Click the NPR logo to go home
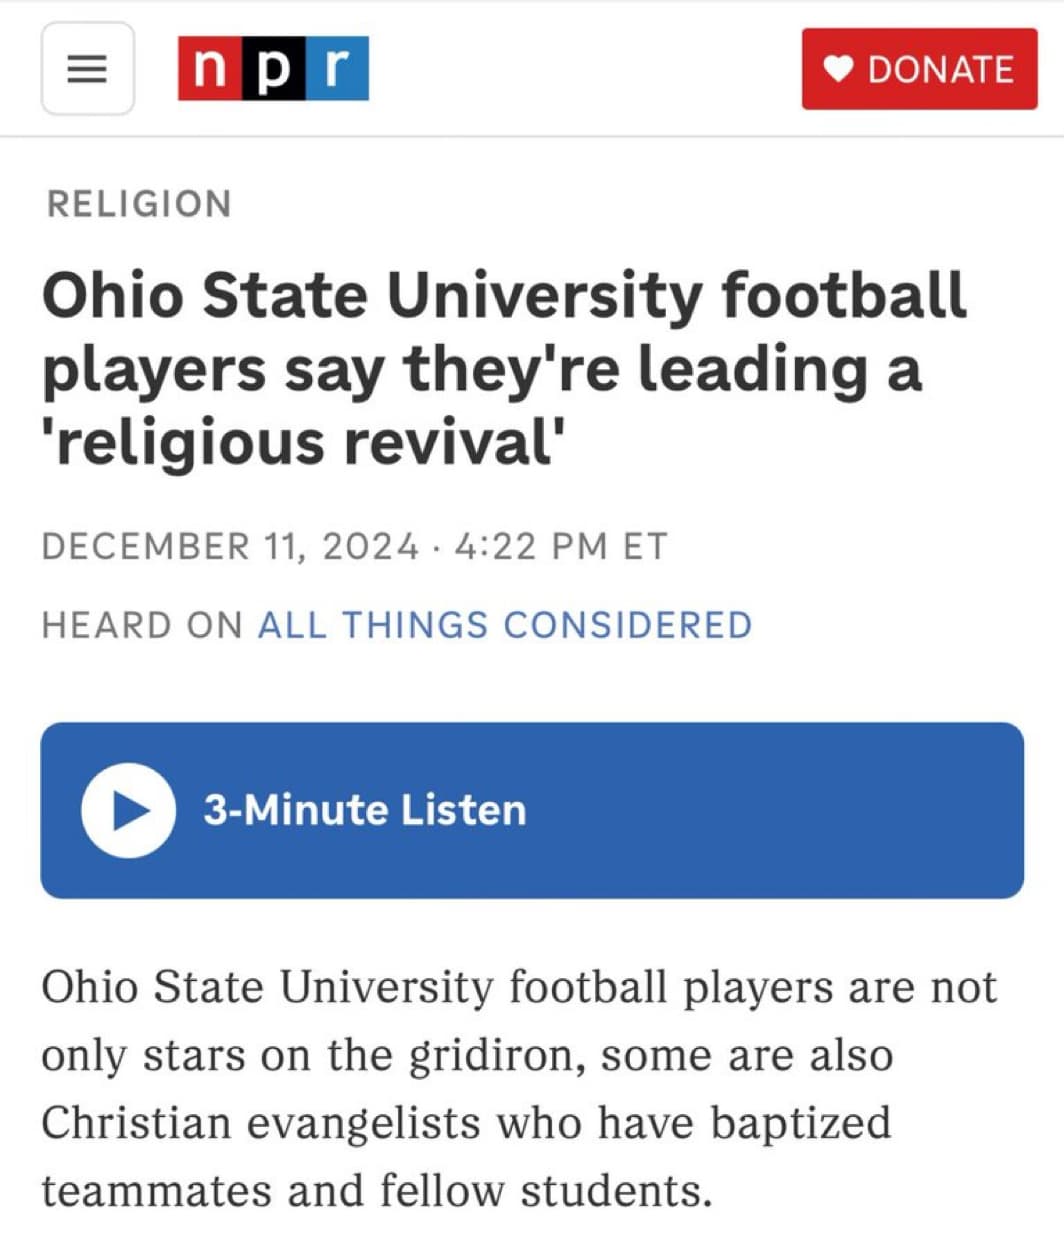Image resolution: width=1064 pixels, height=1249 pixels. 273,68
